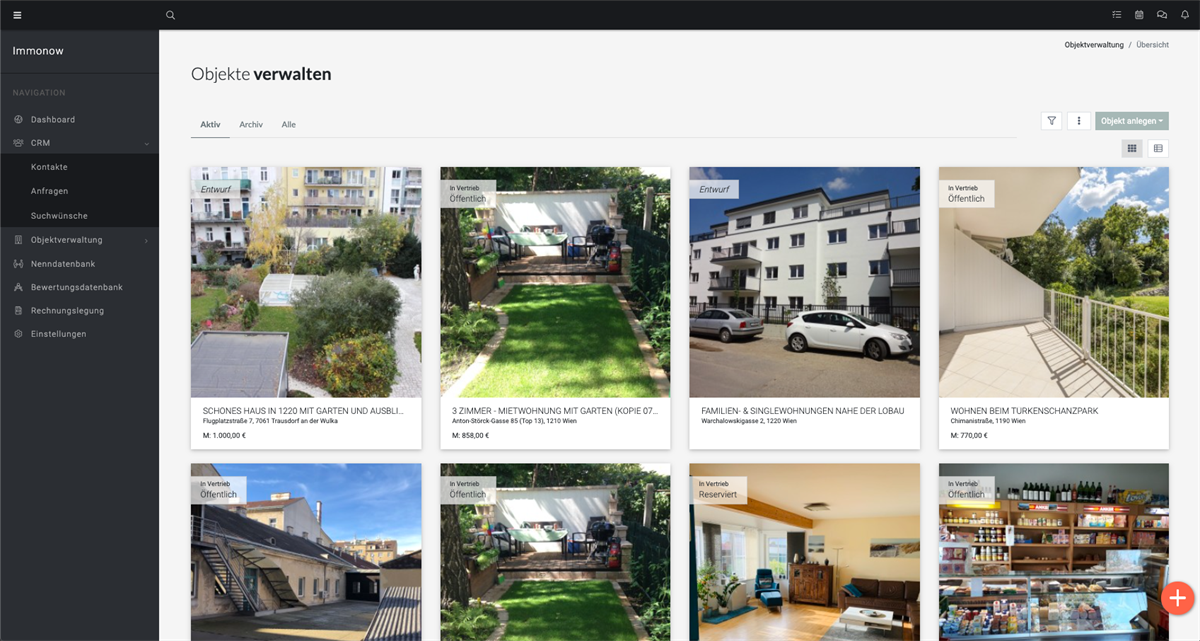Open the Schönes Haus in 1220 listing photo
This screenshot has height=641, width=1200.
point(306,282)
